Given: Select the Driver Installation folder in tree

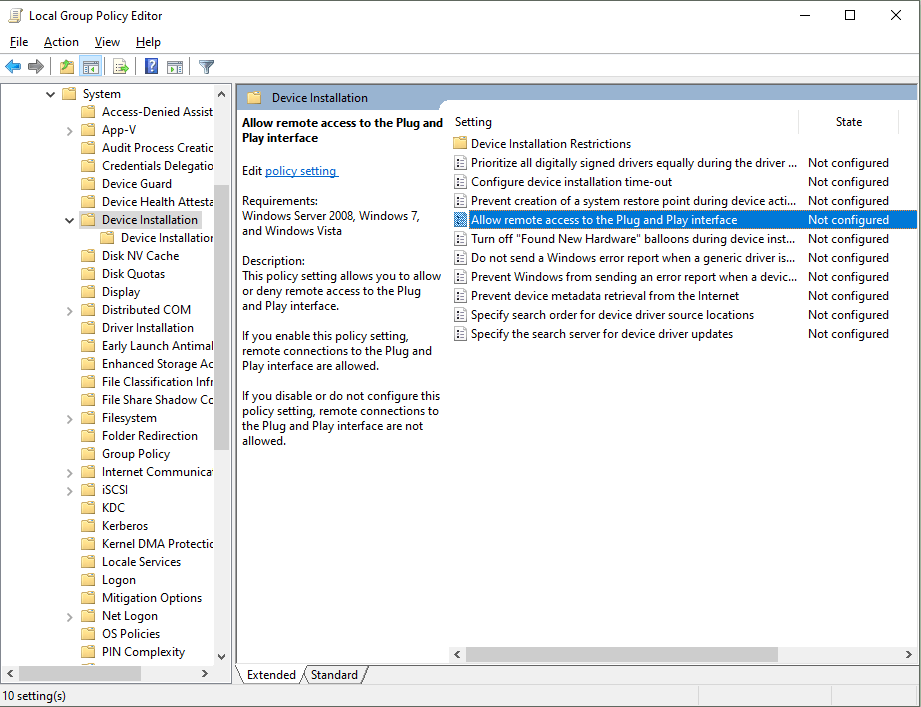Looking at the screenshot, I should 148,328.
